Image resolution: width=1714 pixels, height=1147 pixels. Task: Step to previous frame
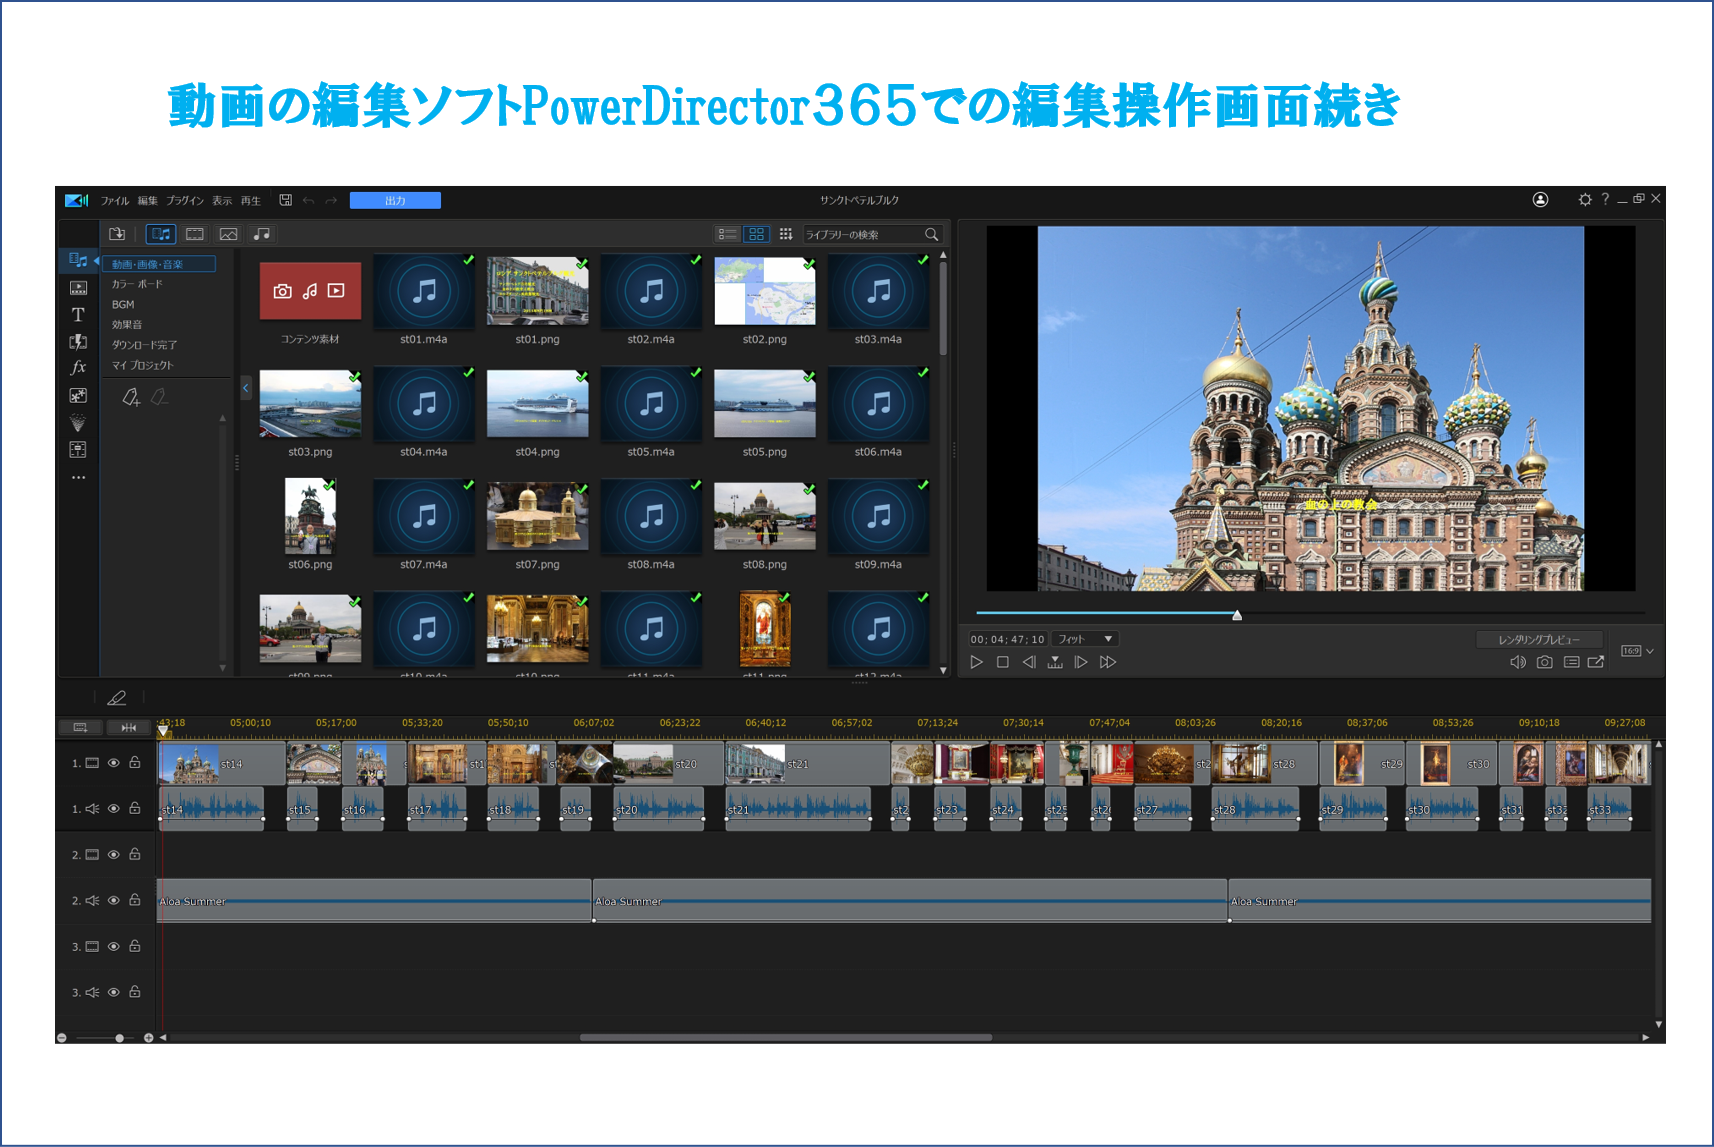(1029, 662)
